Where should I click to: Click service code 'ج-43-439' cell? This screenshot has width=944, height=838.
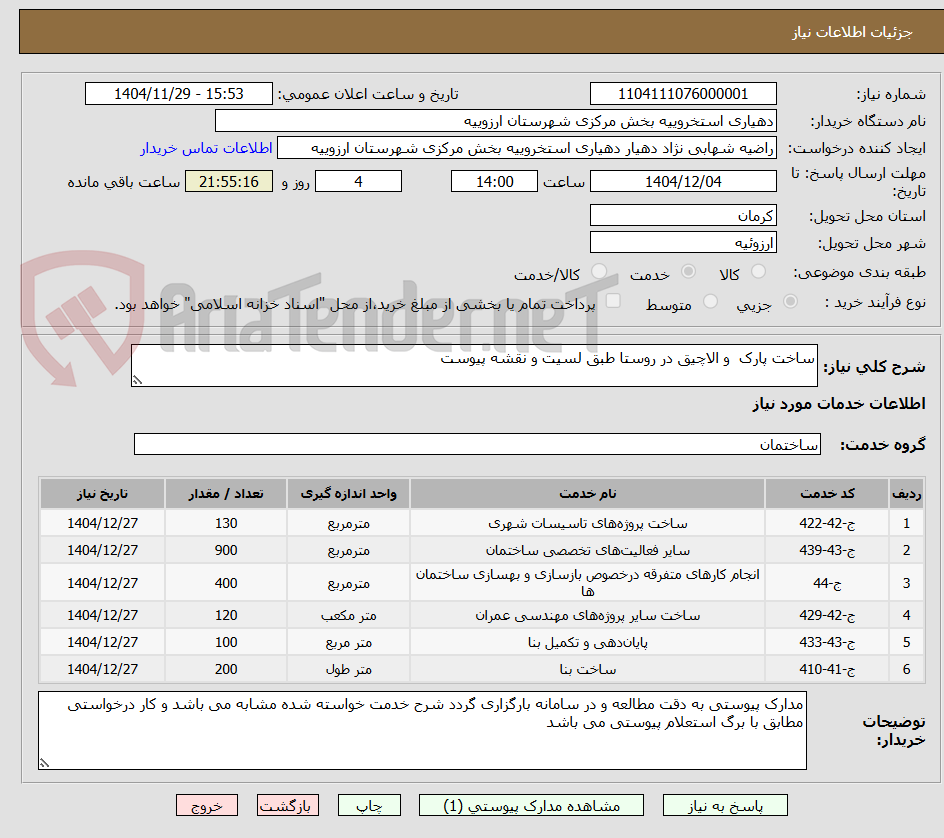pos(827,550)
